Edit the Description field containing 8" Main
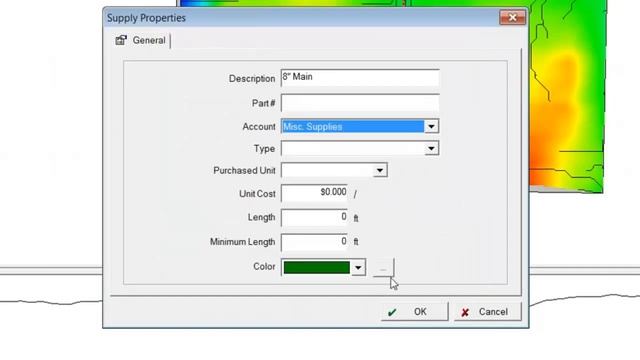 [x=360, y=78]
